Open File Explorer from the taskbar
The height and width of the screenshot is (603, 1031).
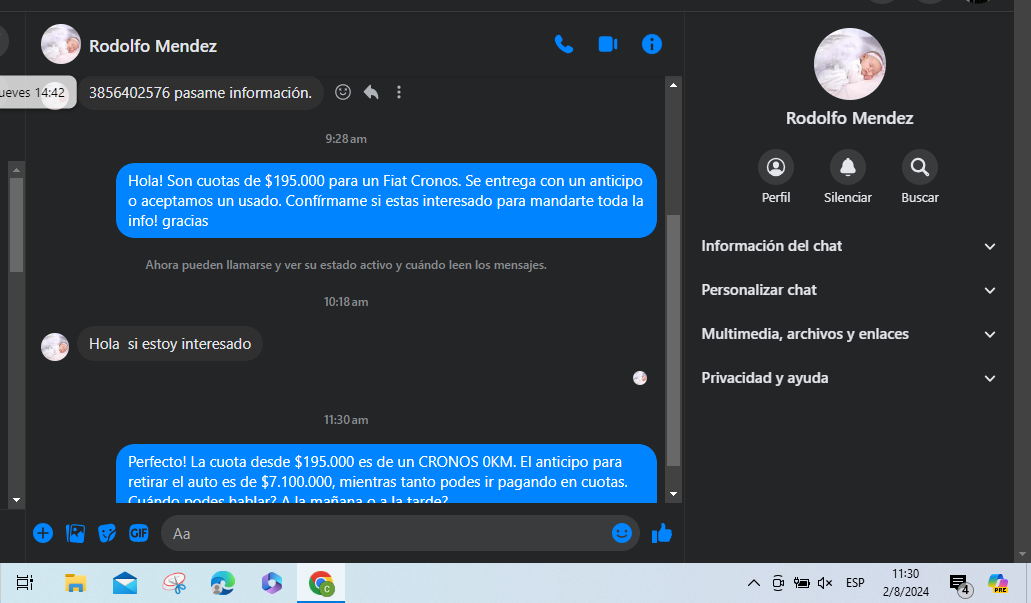(75, 583)
